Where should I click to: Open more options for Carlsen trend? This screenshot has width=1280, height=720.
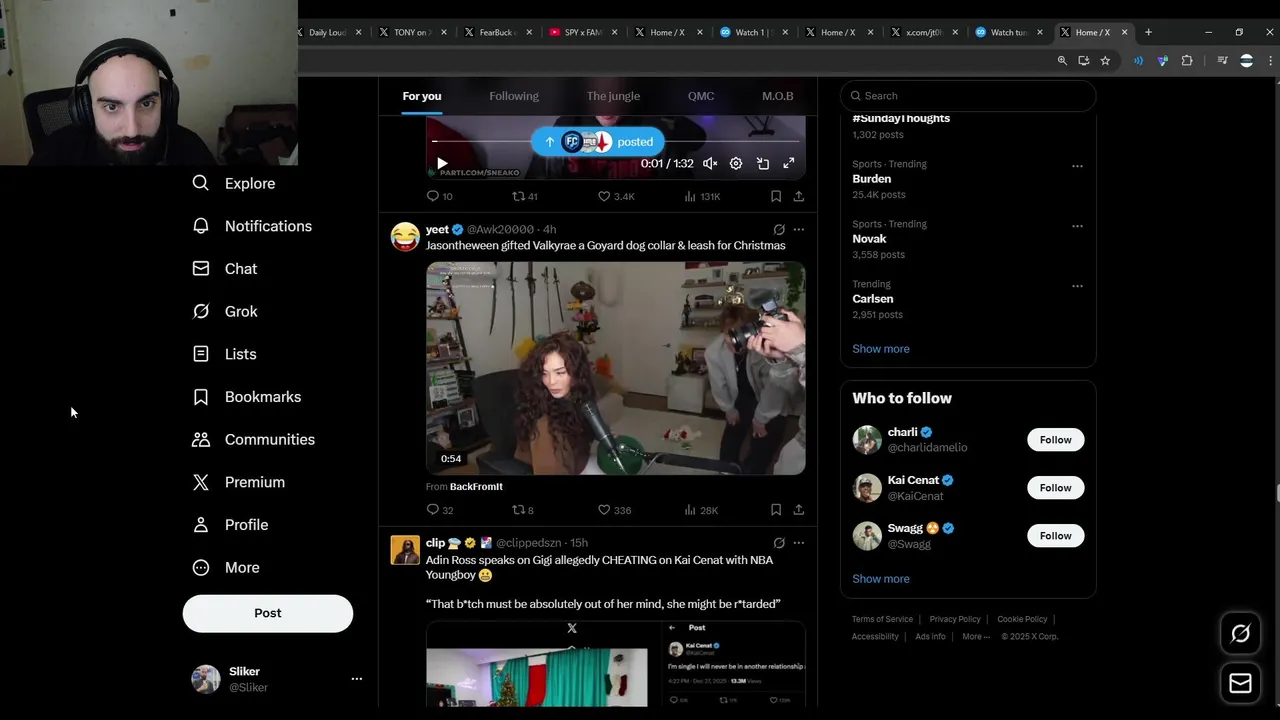(x=1077, y=286)
